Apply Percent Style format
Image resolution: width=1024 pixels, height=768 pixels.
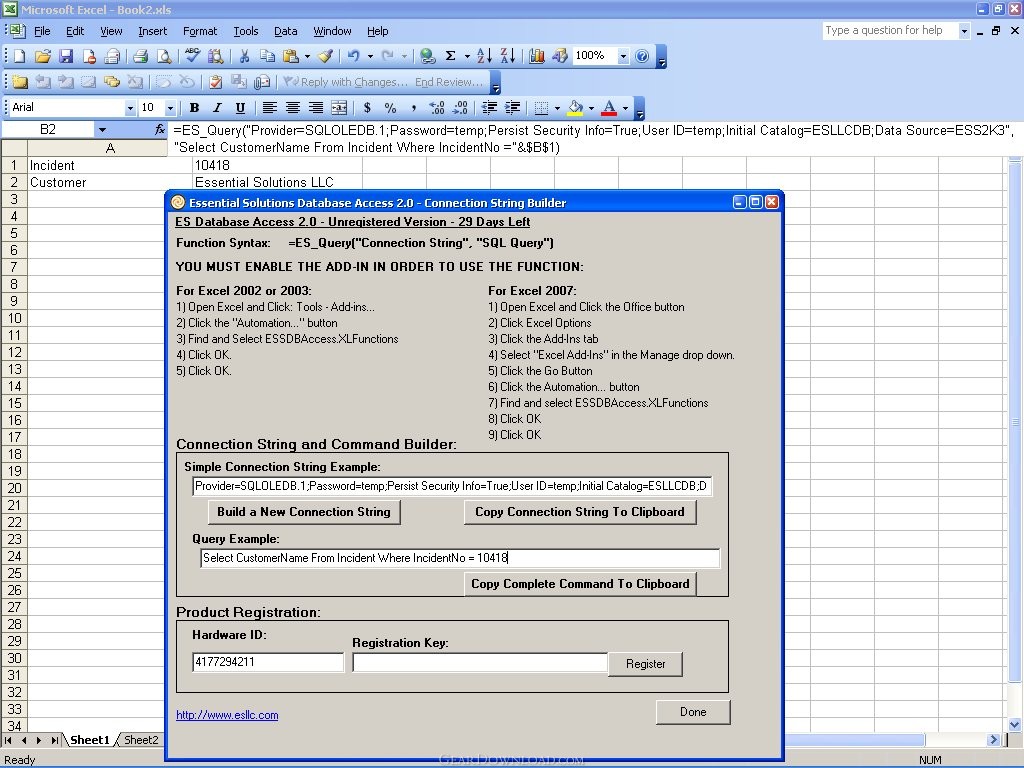tap(391, 108)
